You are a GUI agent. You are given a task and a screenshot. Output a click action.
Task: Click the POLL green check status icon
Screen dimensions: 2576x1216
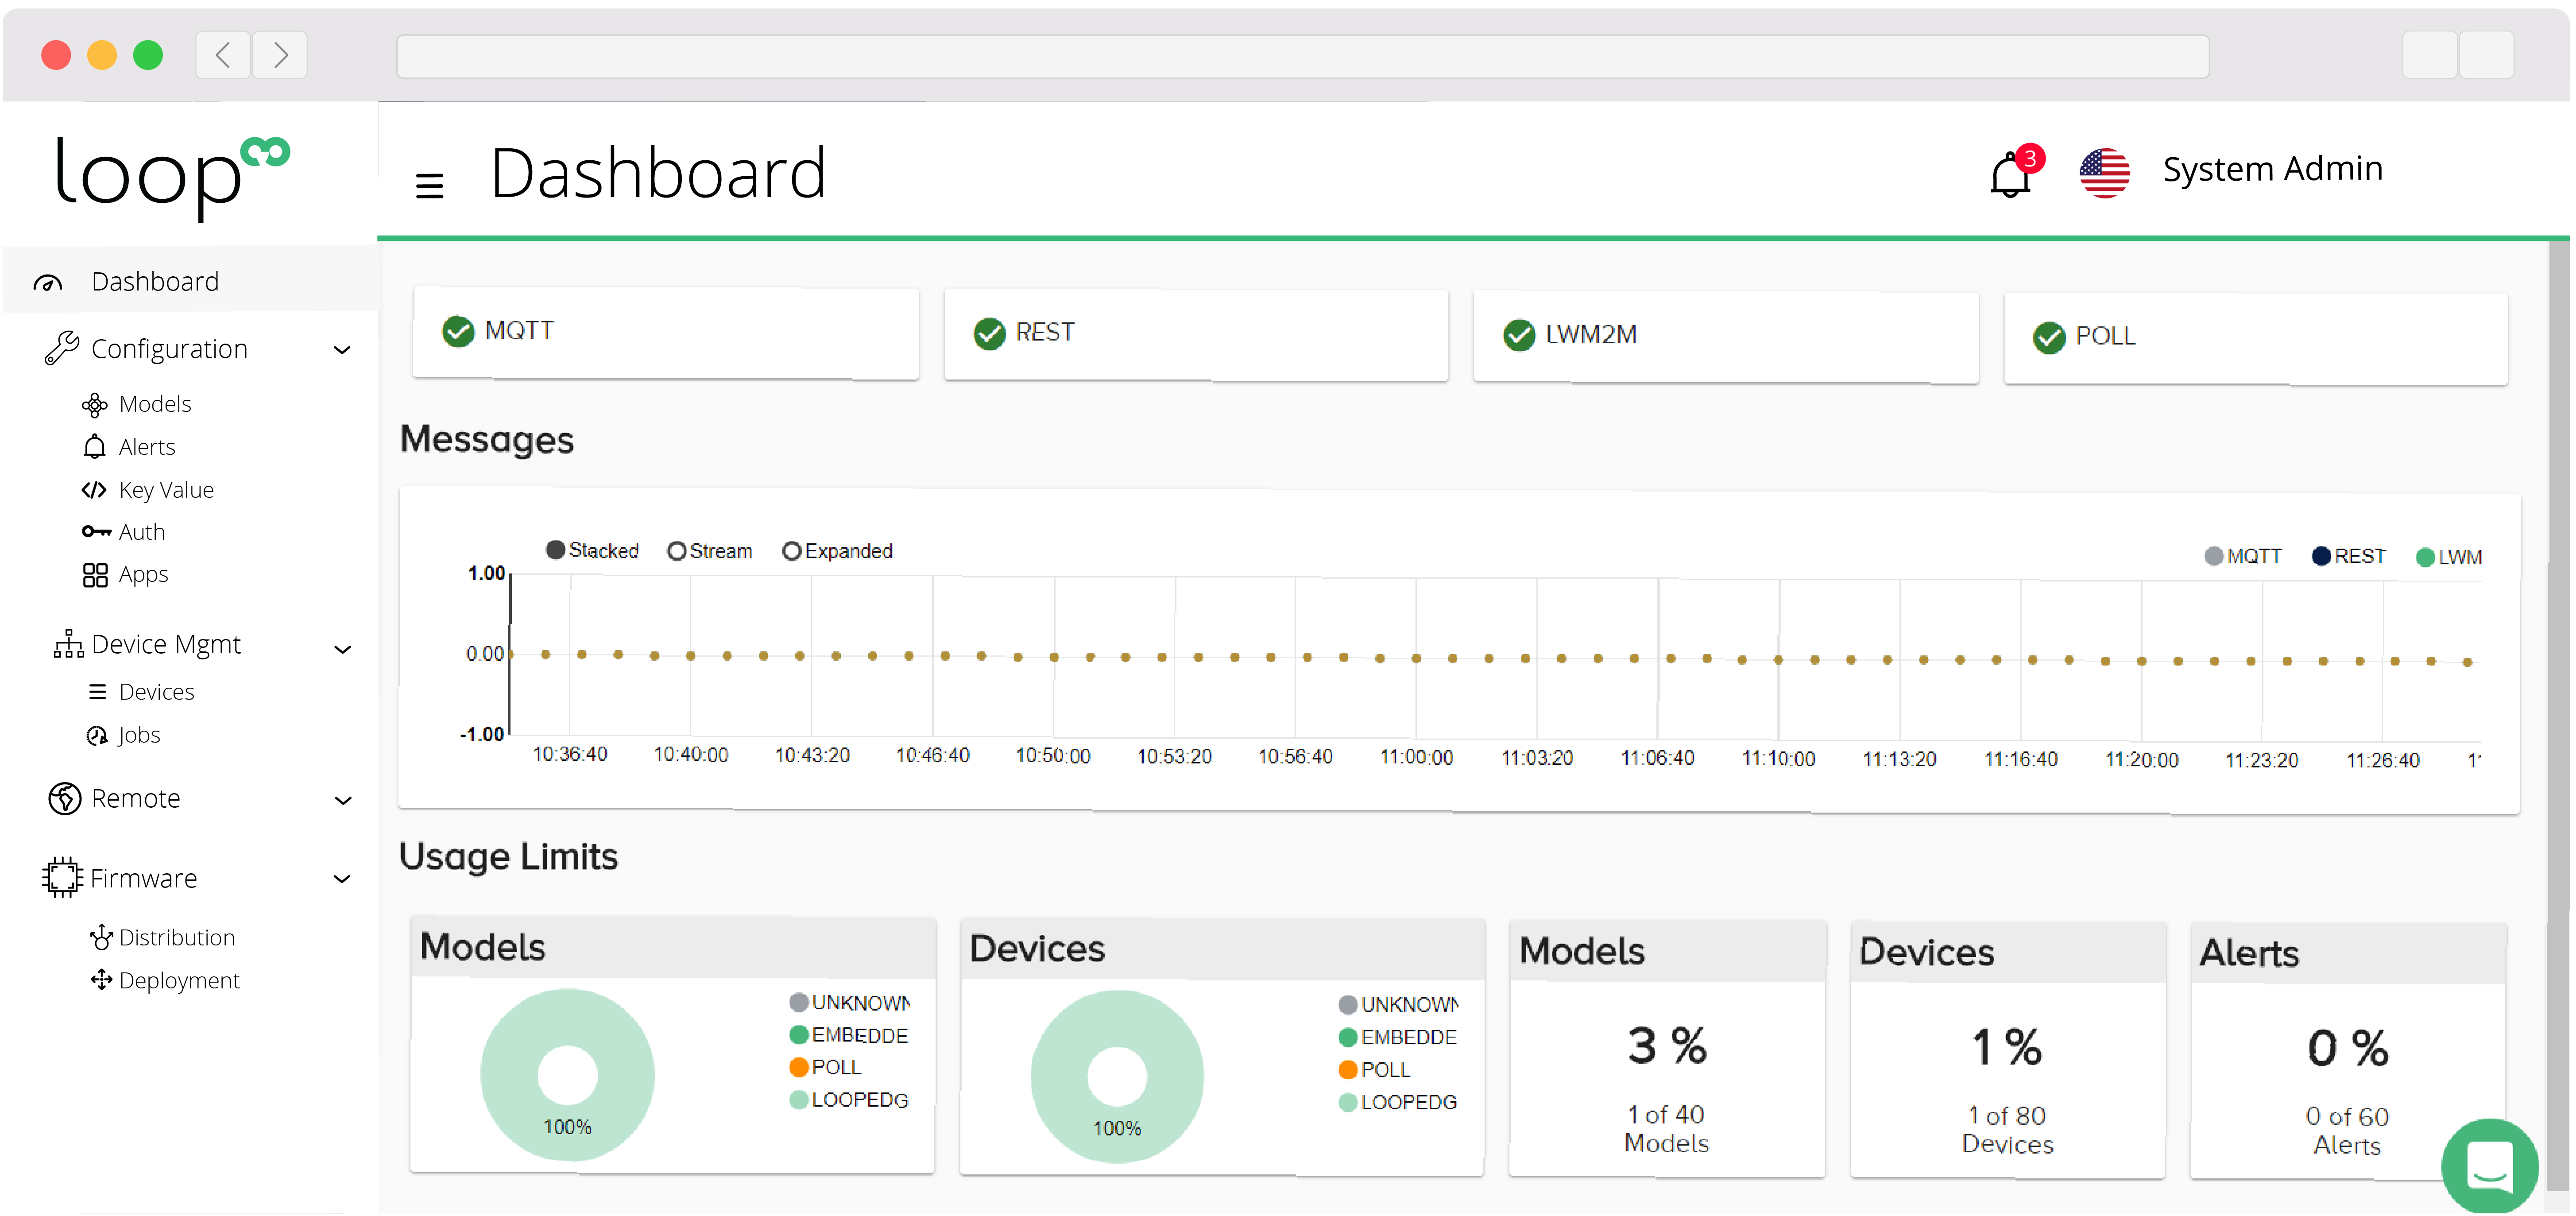(2049, 337)
